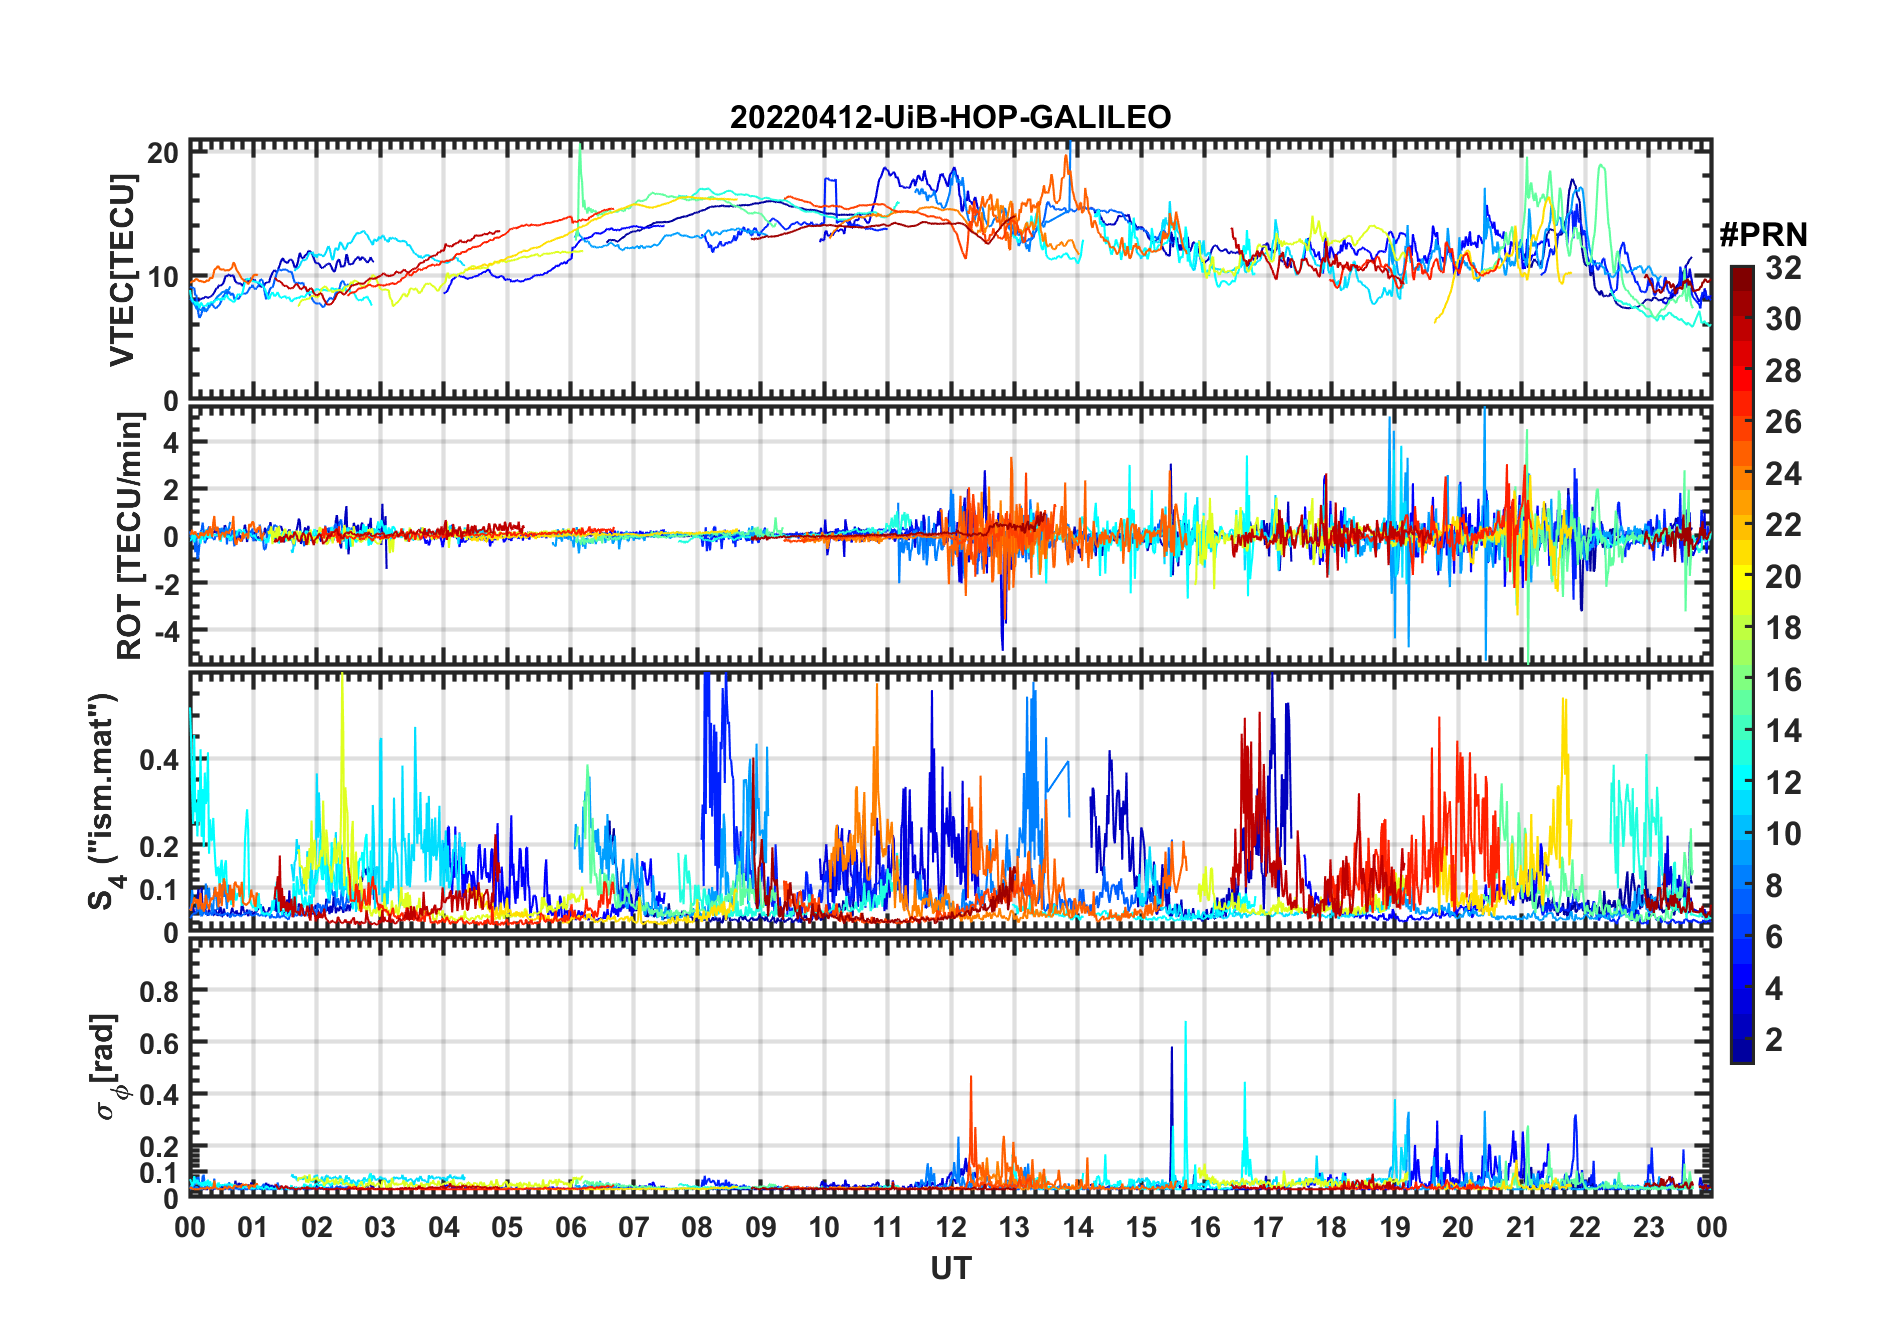Click the 20 tick label on VTEC axis

click(x=163, y=154)
